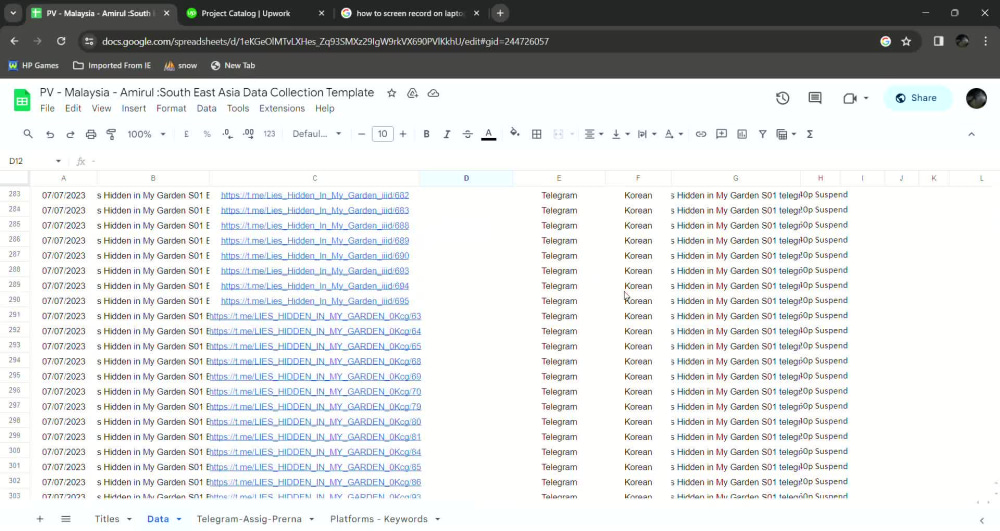The height and width of the screenshot is (531, 1000).
Task: Open the all sheets list
Action: pos(66,519)
